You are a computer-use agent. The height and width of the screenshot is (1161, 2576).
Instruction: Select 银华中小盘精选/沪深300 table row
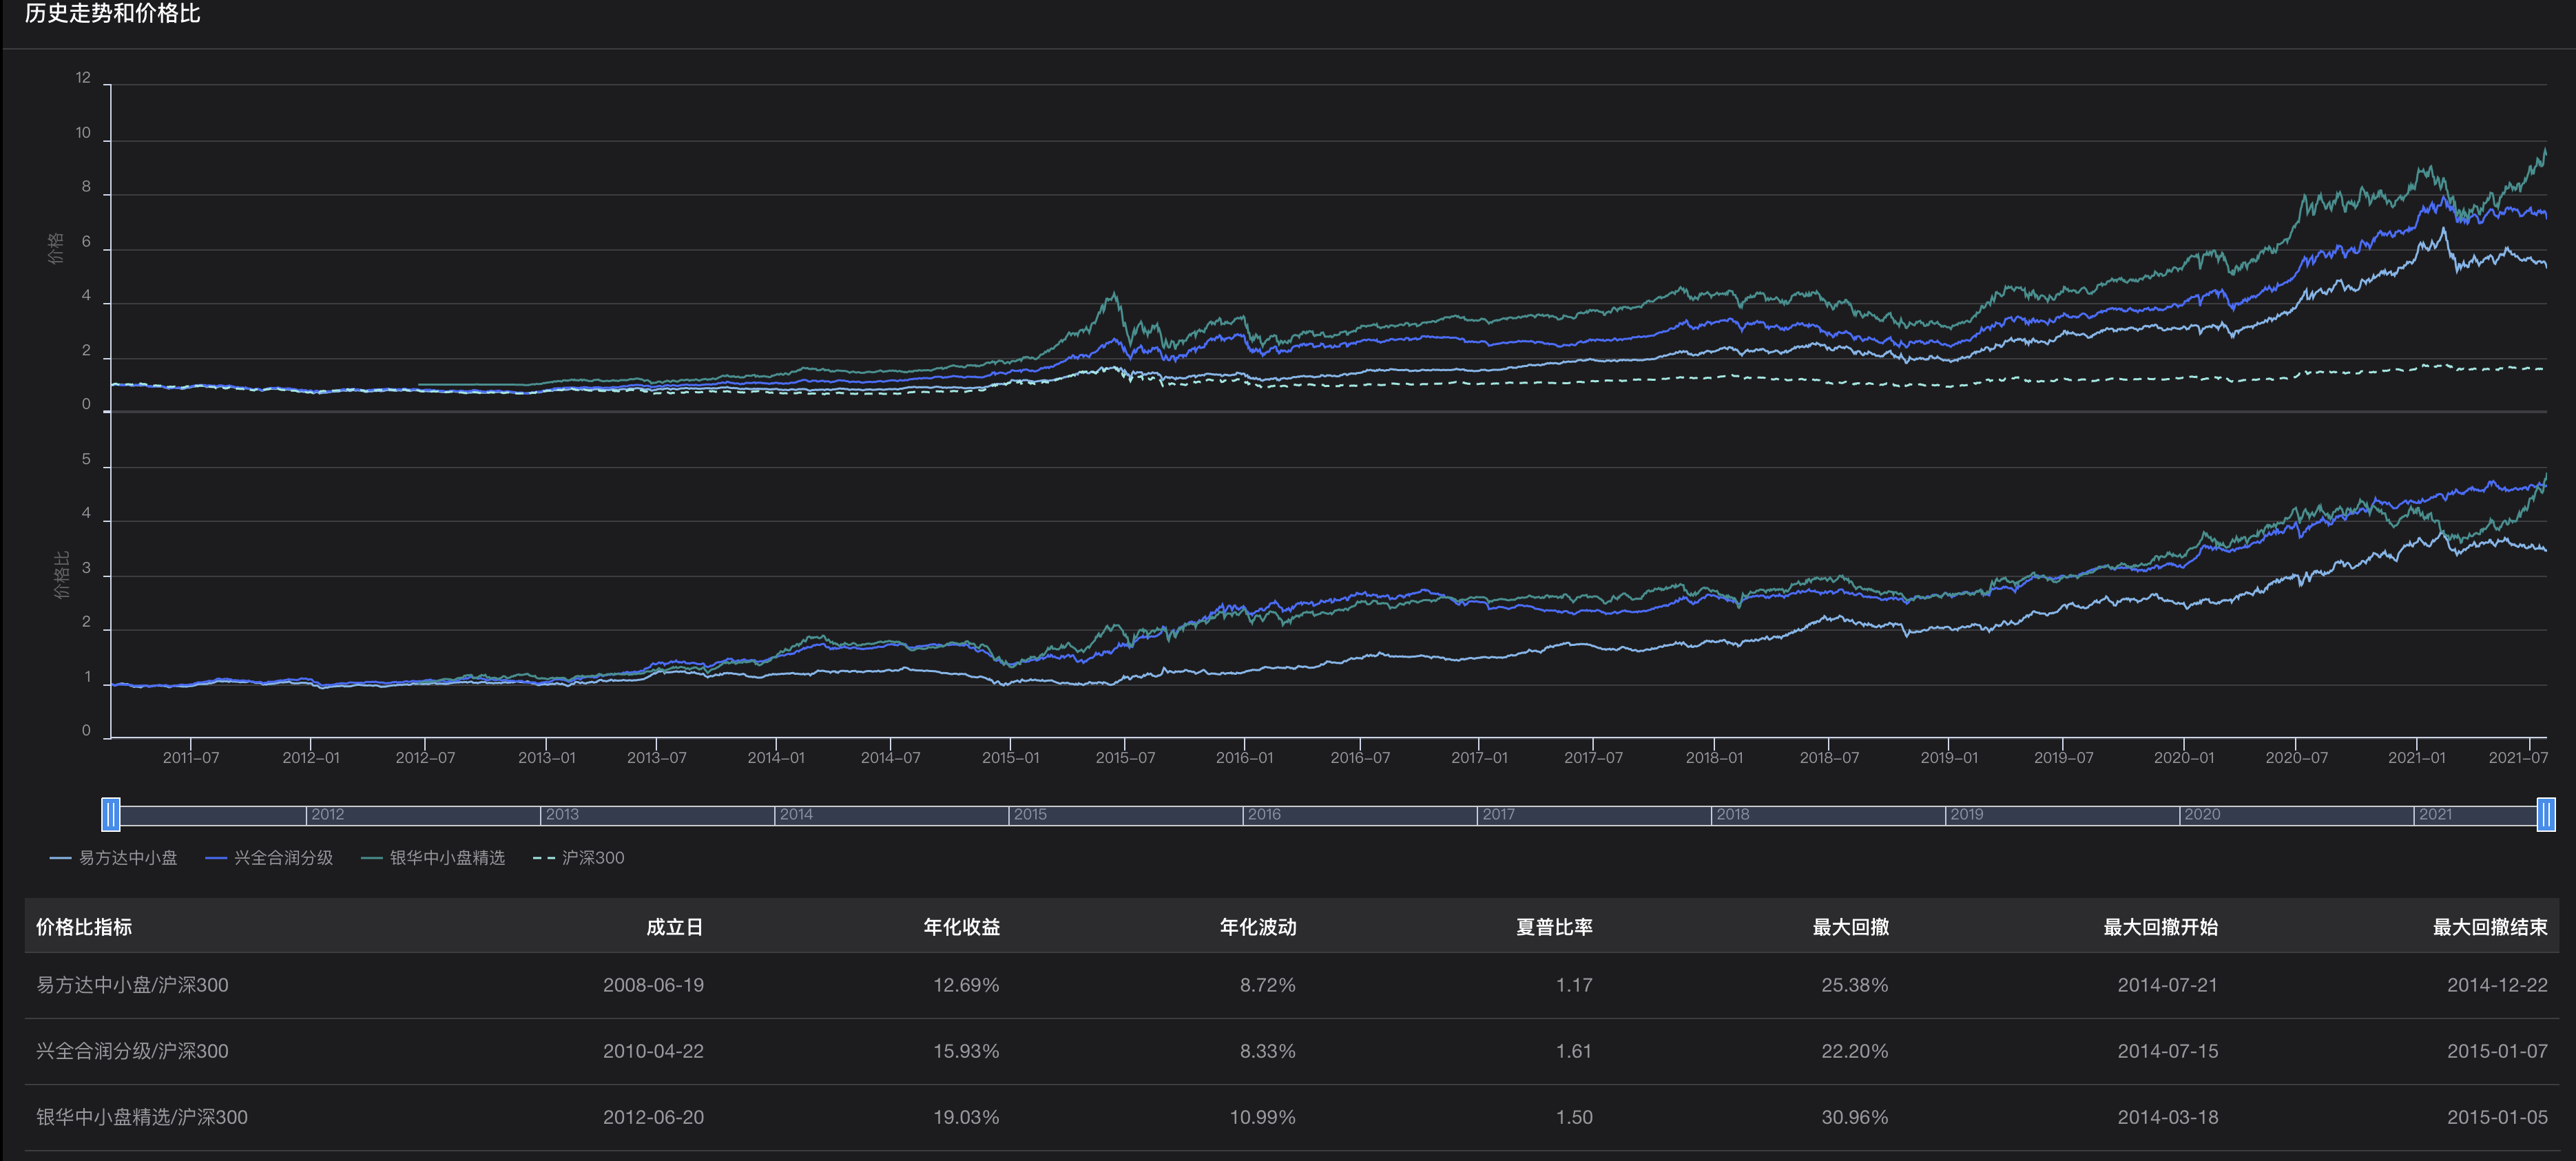(142, 1117)
